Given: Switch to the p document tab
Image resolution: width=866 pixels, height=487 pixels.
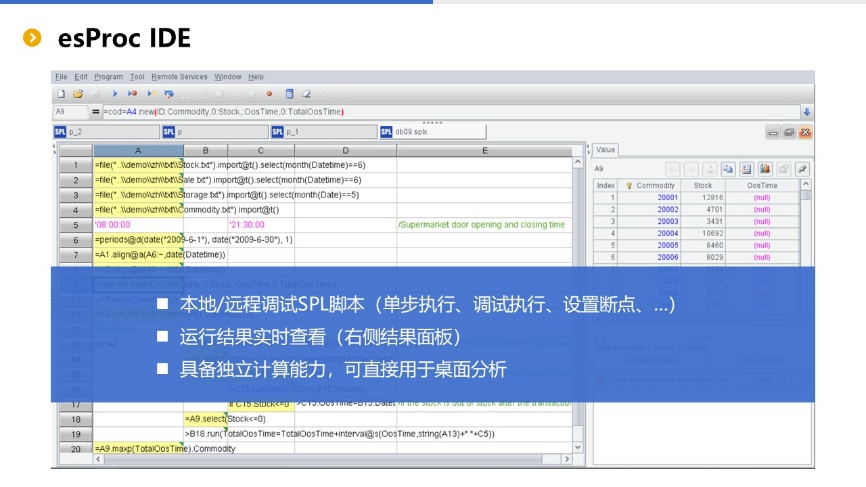Looking at the screenshot, I should (215, 132).
